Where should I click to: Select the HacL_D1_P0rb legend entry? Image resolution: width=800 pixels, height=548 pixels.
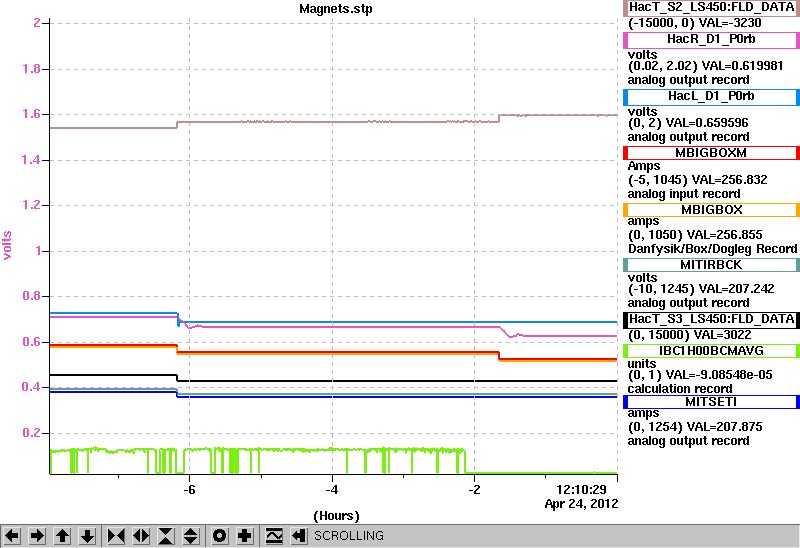711,96
